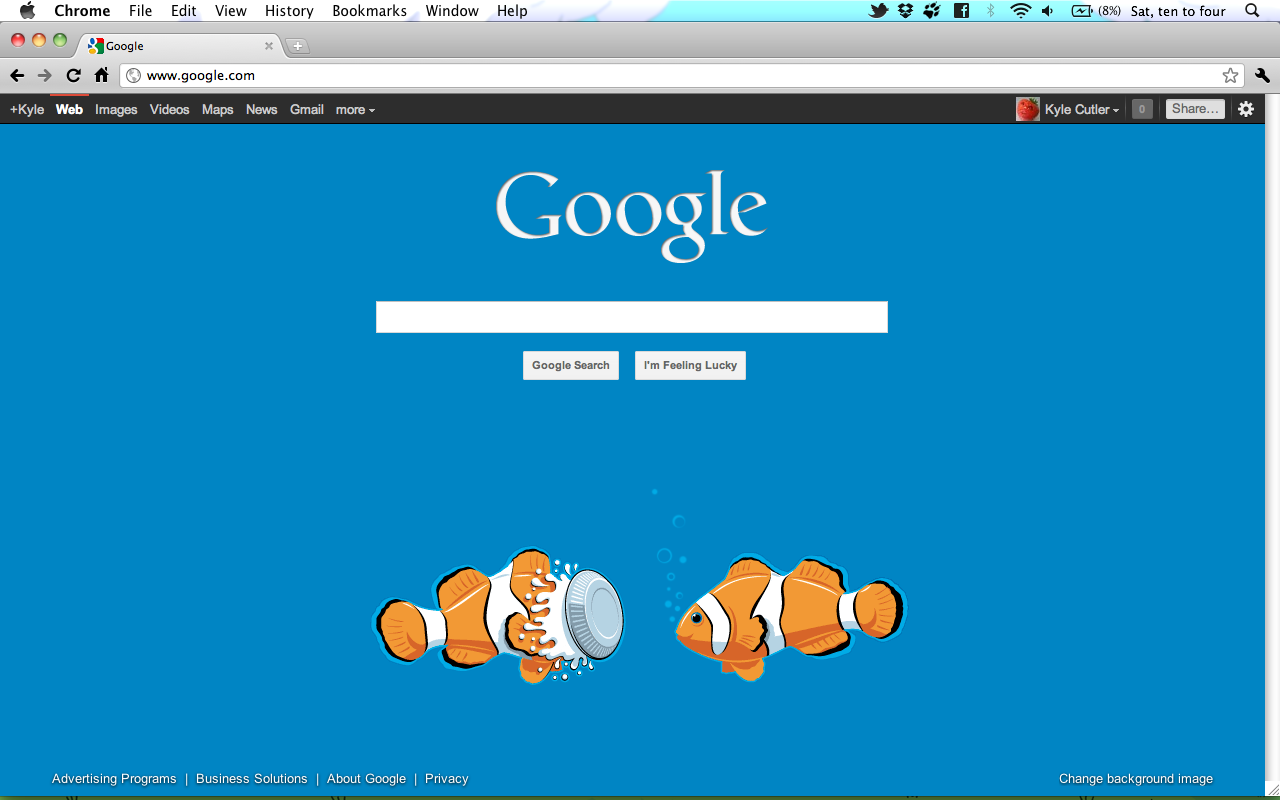Viewport: 1280px width, 800px height.
Task: Open the View menu
Action: tap(231, 11)
